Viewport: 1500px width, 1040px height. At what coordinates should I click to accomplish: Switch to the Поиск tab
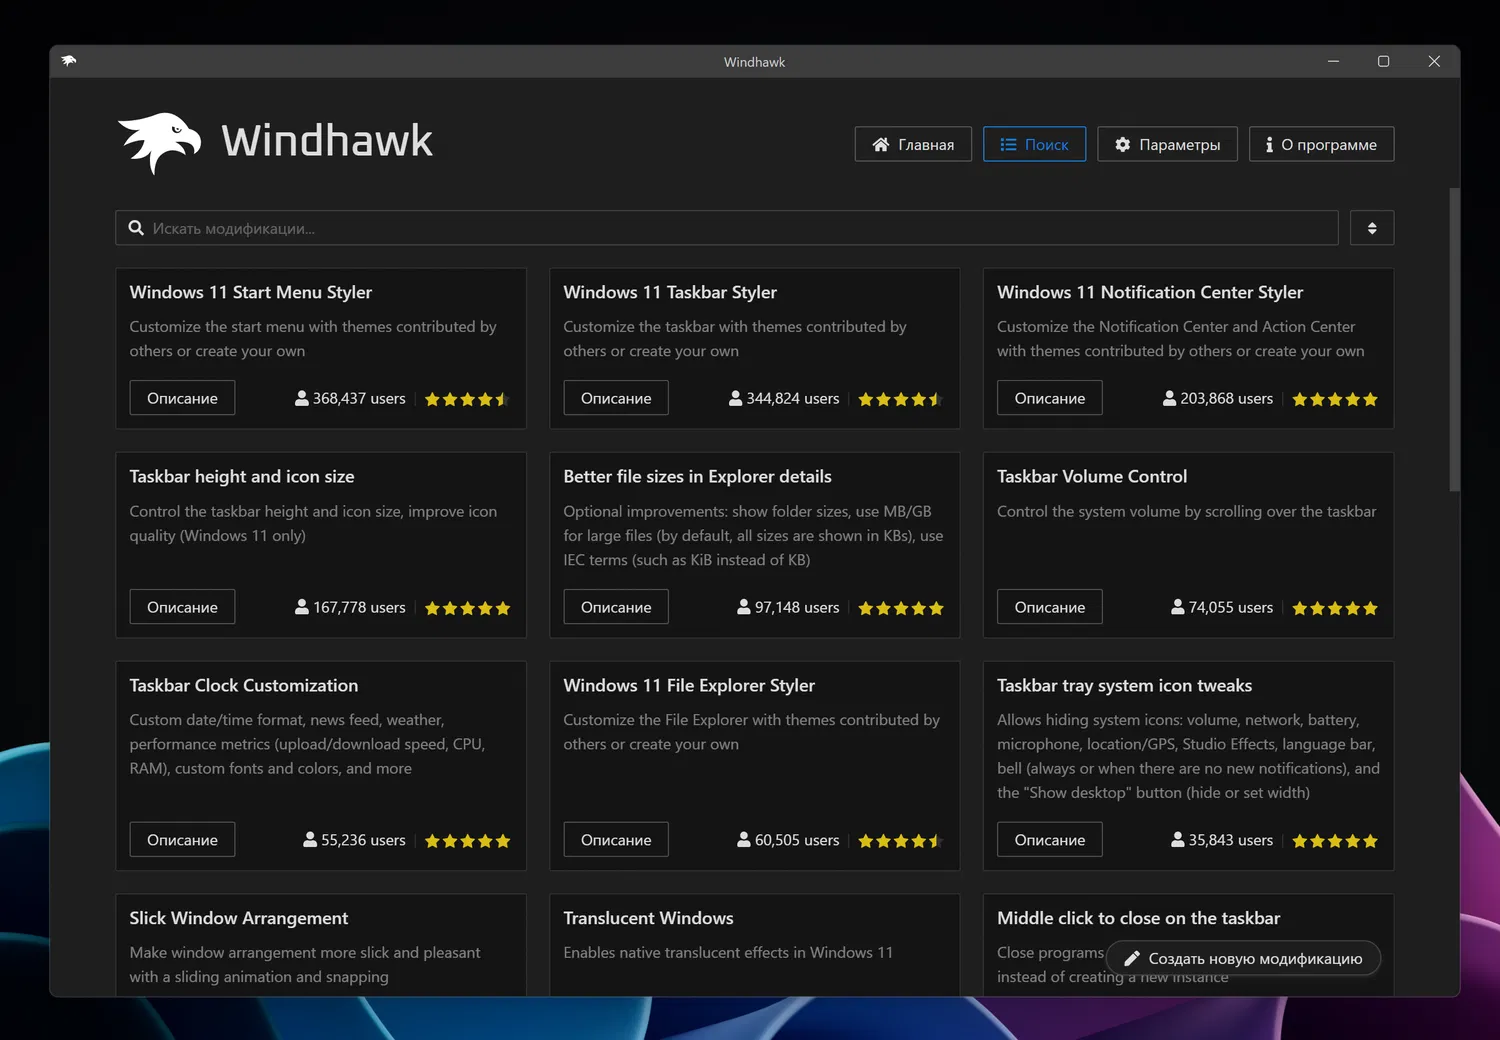1034,144
